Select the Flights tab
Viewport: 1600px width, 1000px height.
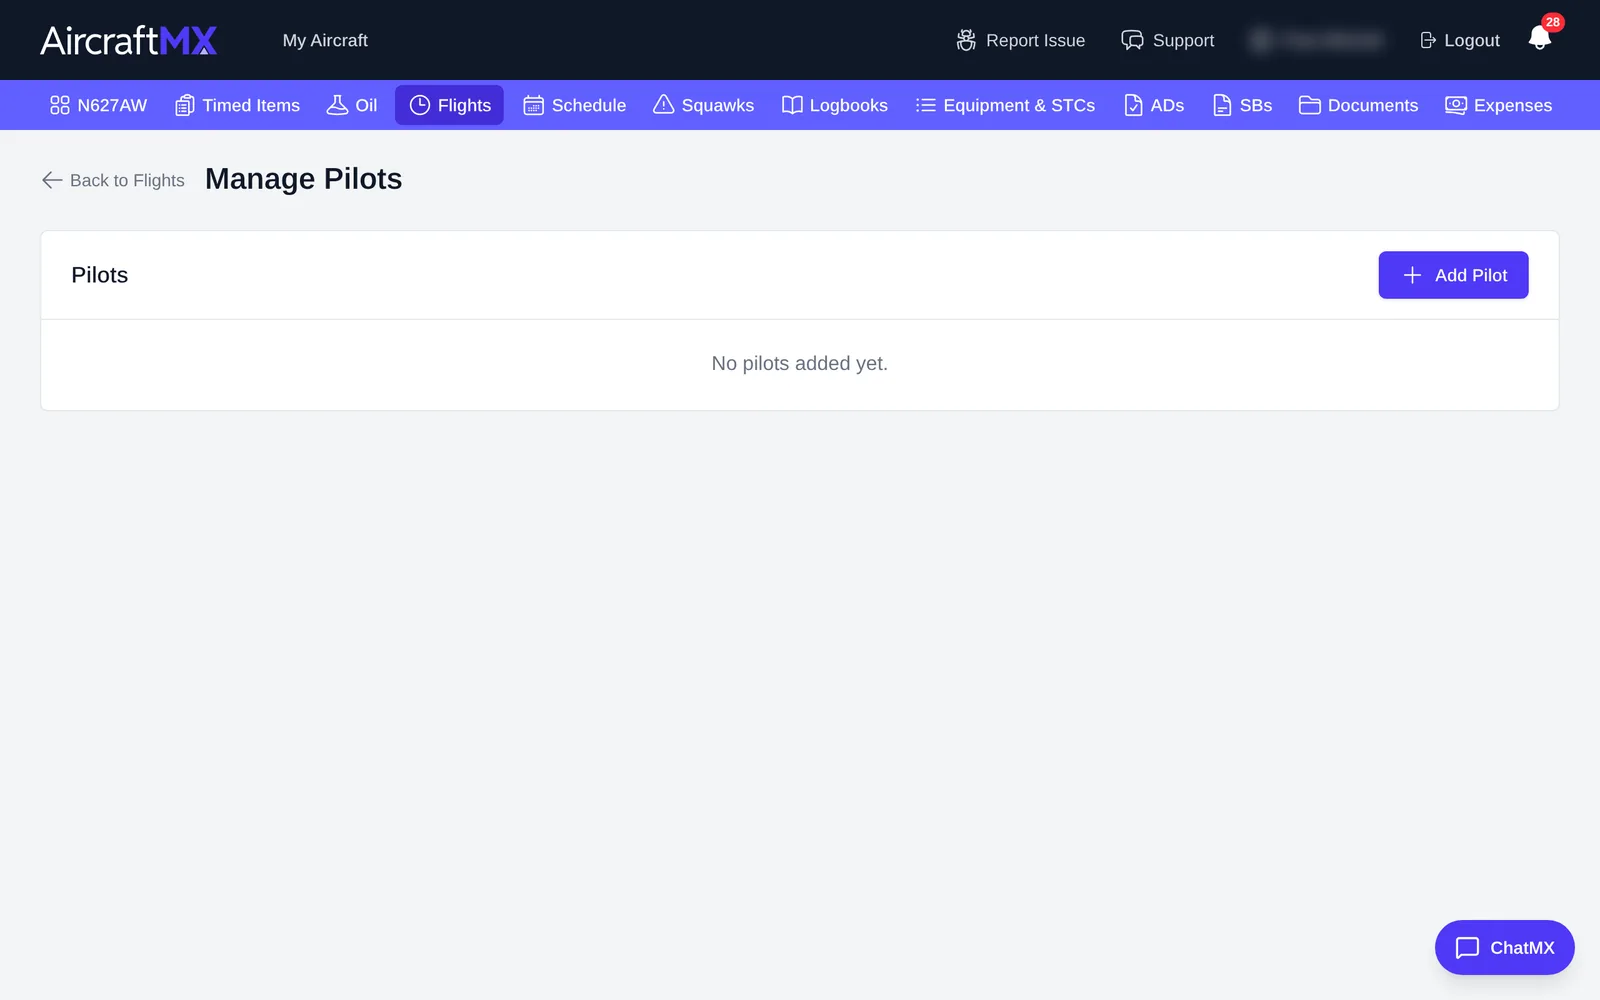[449, 105]
